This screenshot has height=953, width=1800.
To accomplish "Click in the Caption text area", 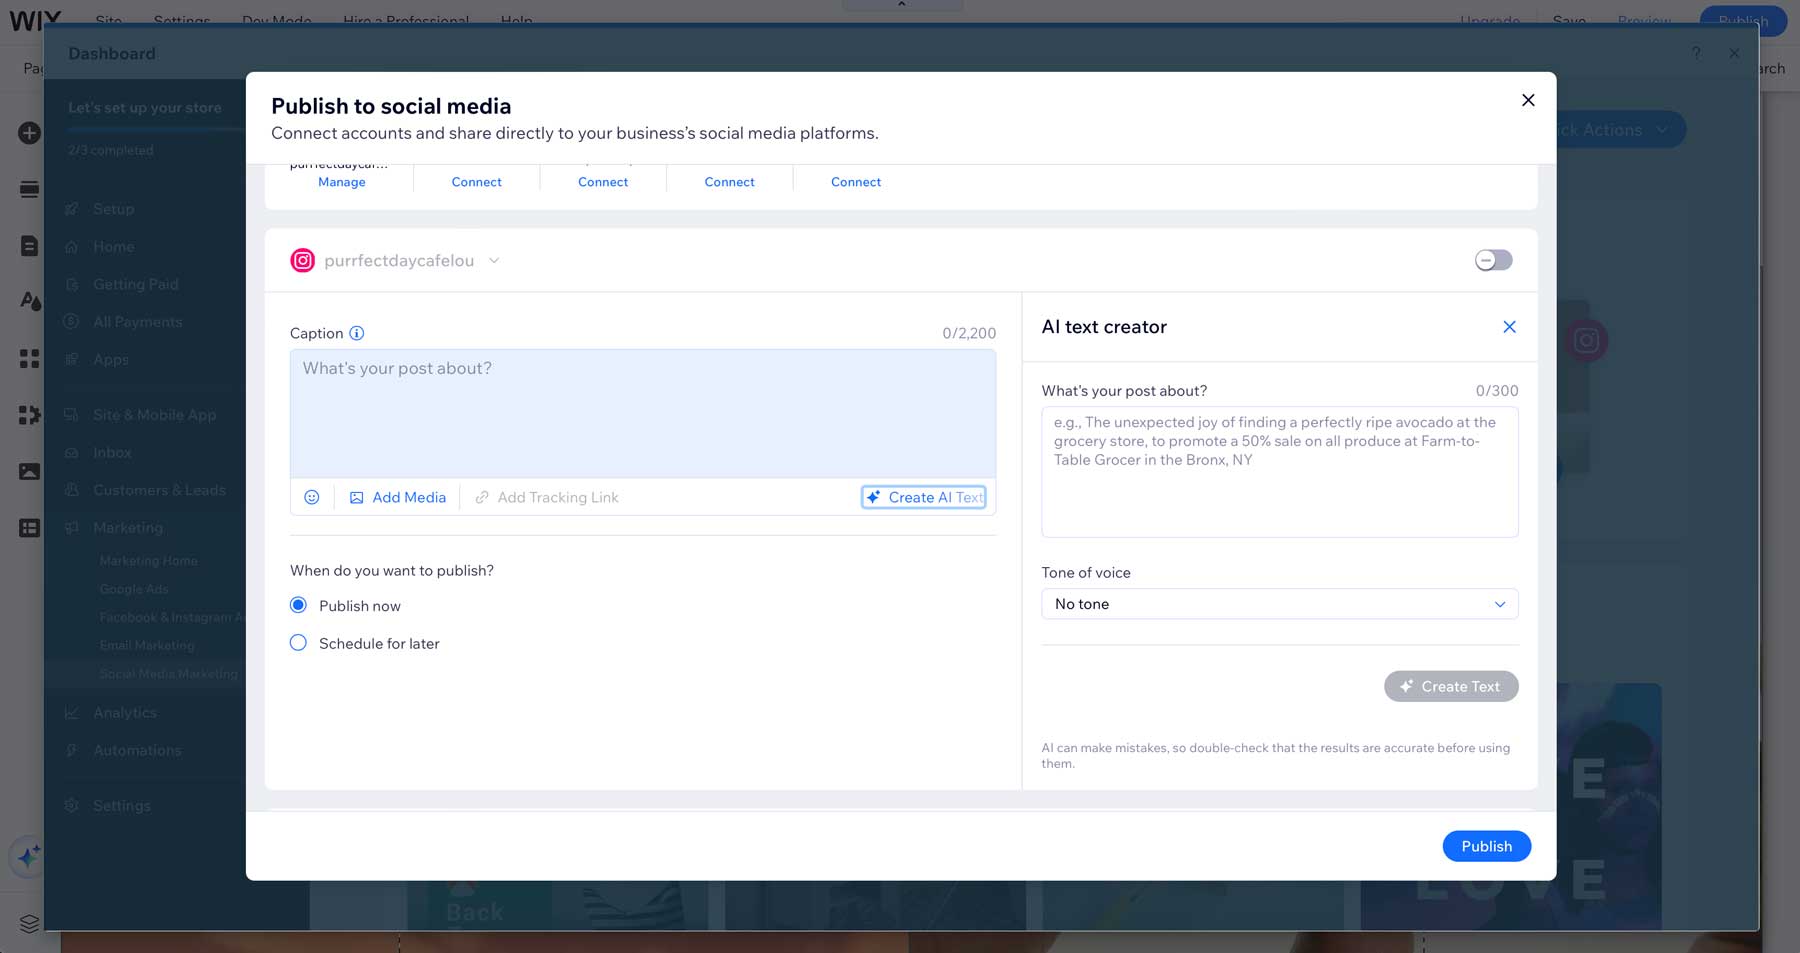I will point(642,413).
